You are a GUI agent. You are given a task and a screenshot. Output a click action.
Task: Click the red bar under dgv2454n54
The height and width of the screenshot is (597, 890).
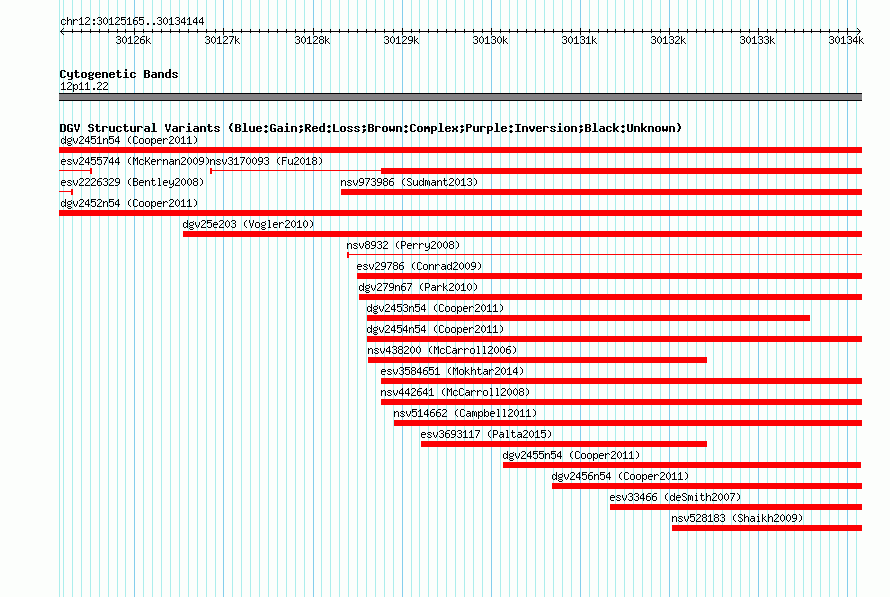pyautogui.click(x=614, y=339)
